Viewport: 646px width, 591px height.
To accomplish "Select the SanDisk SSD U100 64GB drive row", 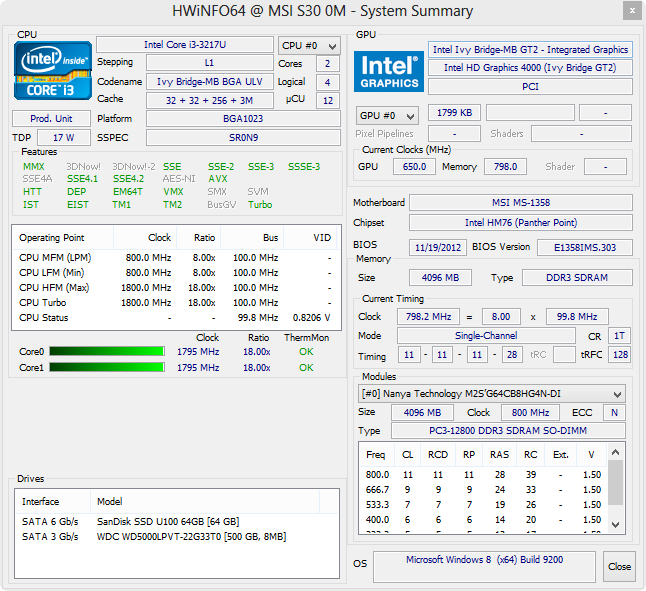I will click(176, 521).
